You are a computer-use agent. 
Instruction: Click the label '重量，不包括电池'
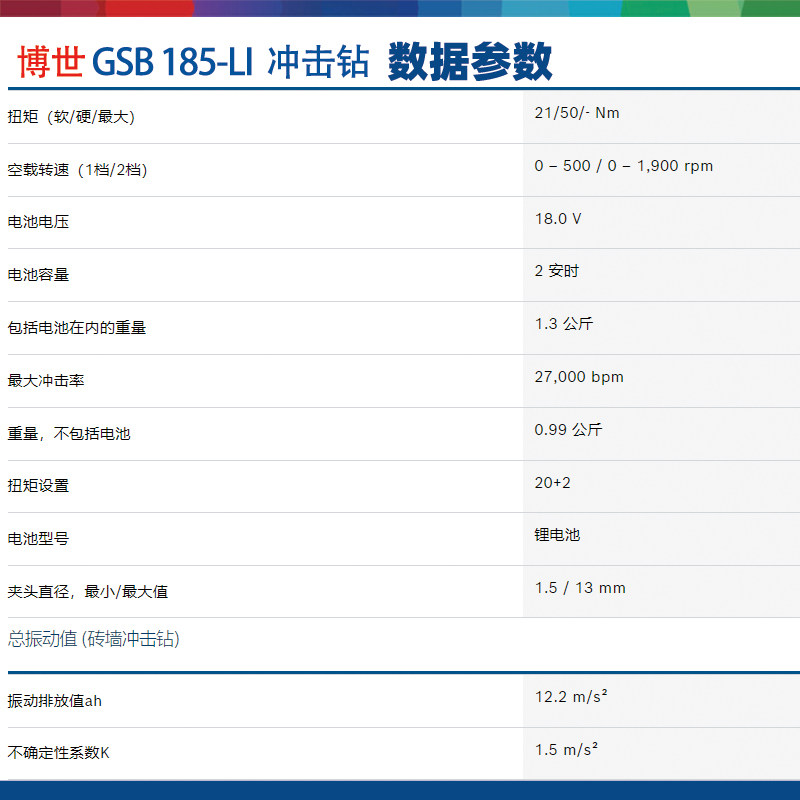(x=69, y=434)
